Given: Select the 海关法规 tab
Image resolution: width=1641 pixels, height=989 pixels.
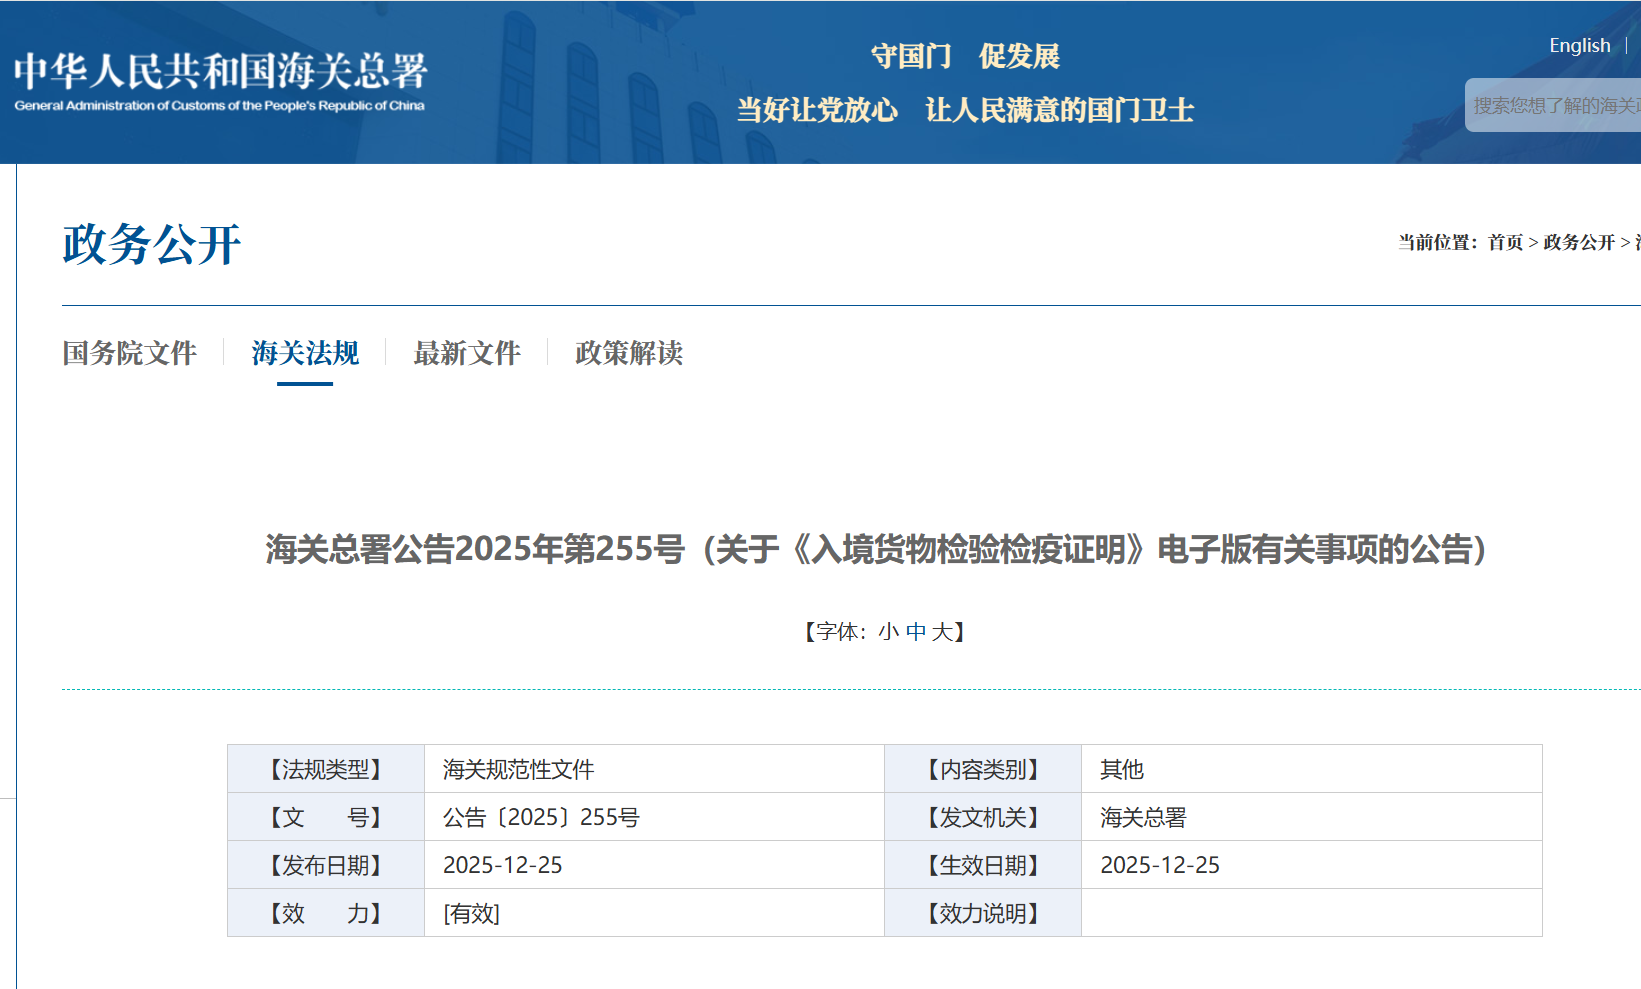Looking at the screenshot, I should coord(305,353).
